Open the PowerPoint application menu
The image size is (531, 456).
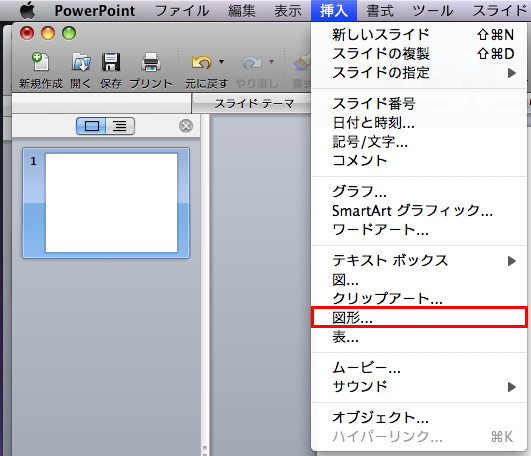[x=95, y=10]
